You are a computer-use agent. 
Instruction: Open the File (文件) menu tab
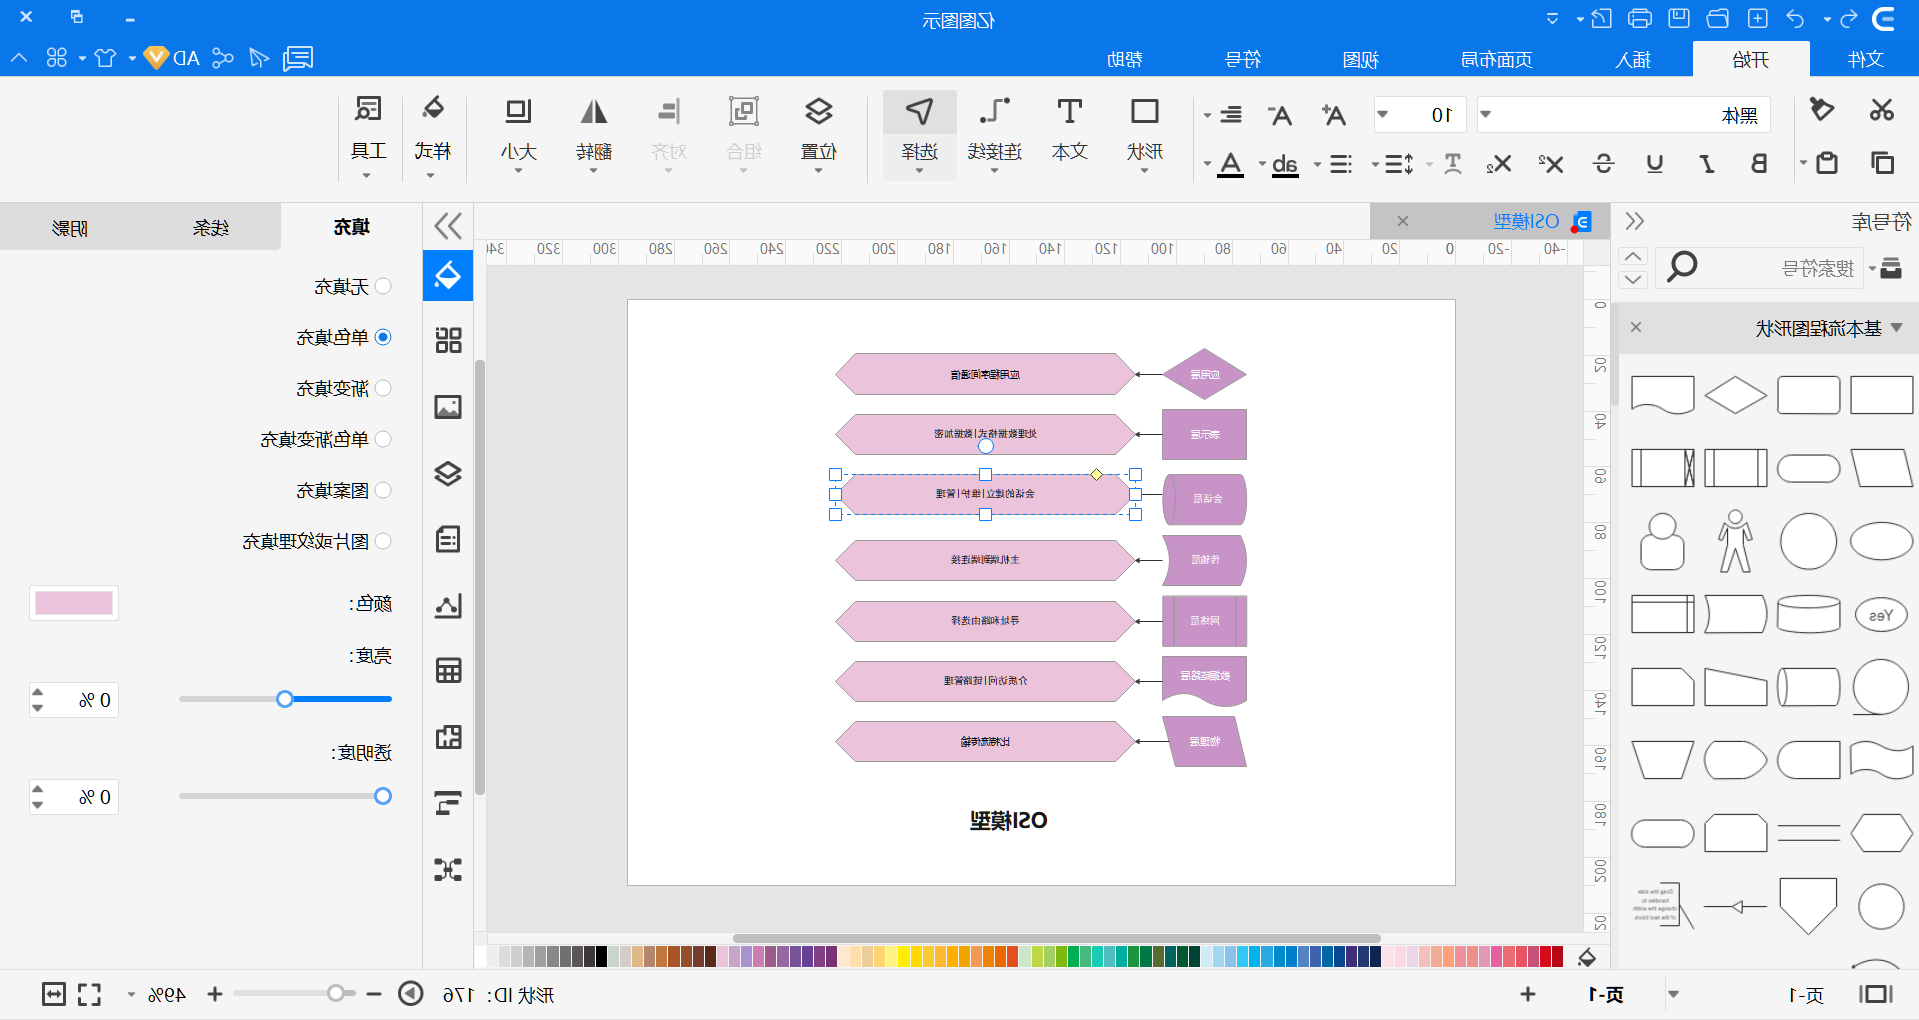click(1866, 59)
